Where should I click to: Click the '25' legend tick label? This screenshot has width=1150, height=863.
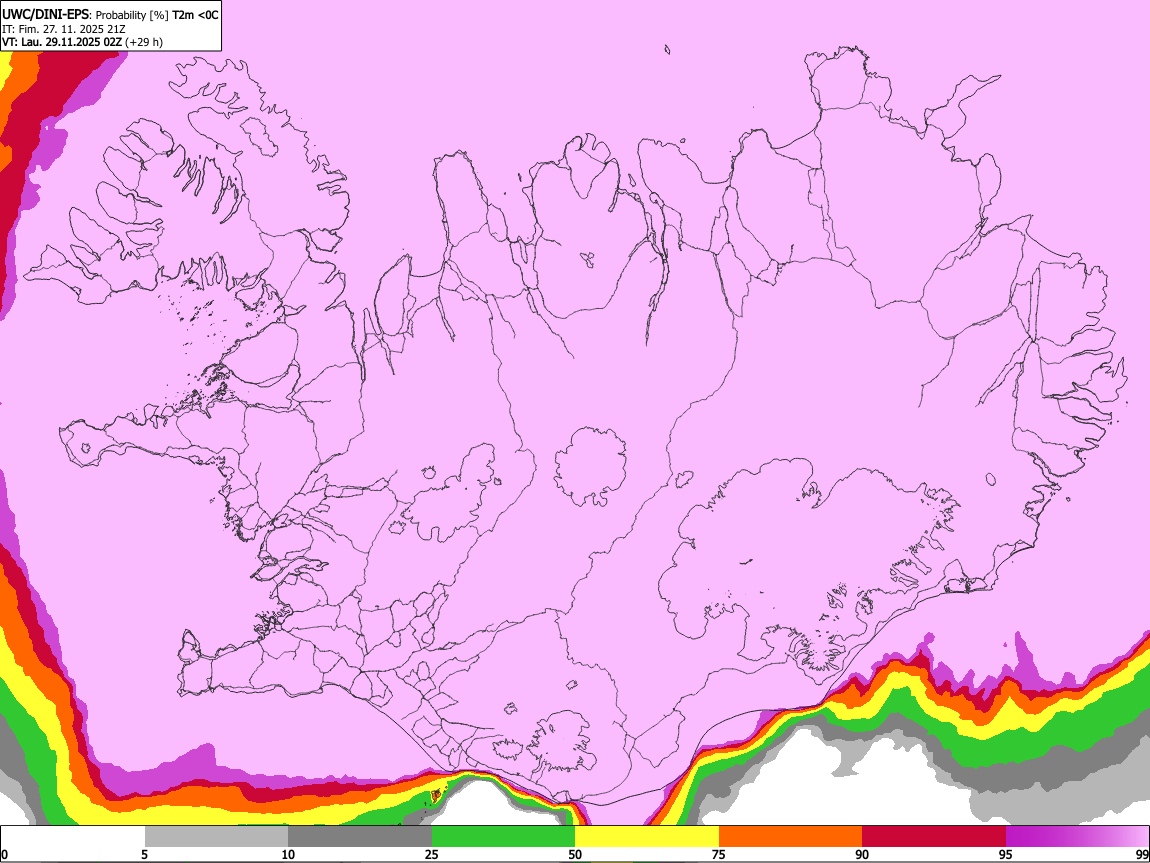(432, 855)
